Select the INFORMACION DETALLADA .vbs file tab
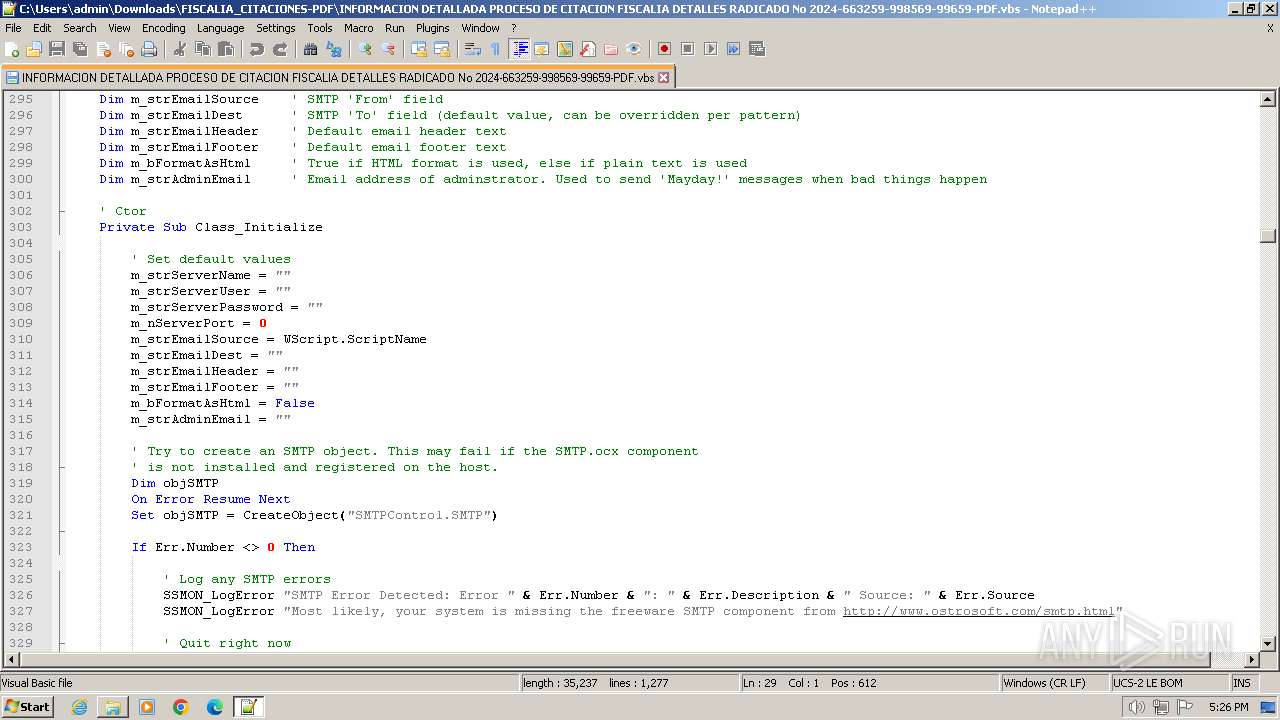This screenshot has height=720, width=1280. (x=338, y=77)
